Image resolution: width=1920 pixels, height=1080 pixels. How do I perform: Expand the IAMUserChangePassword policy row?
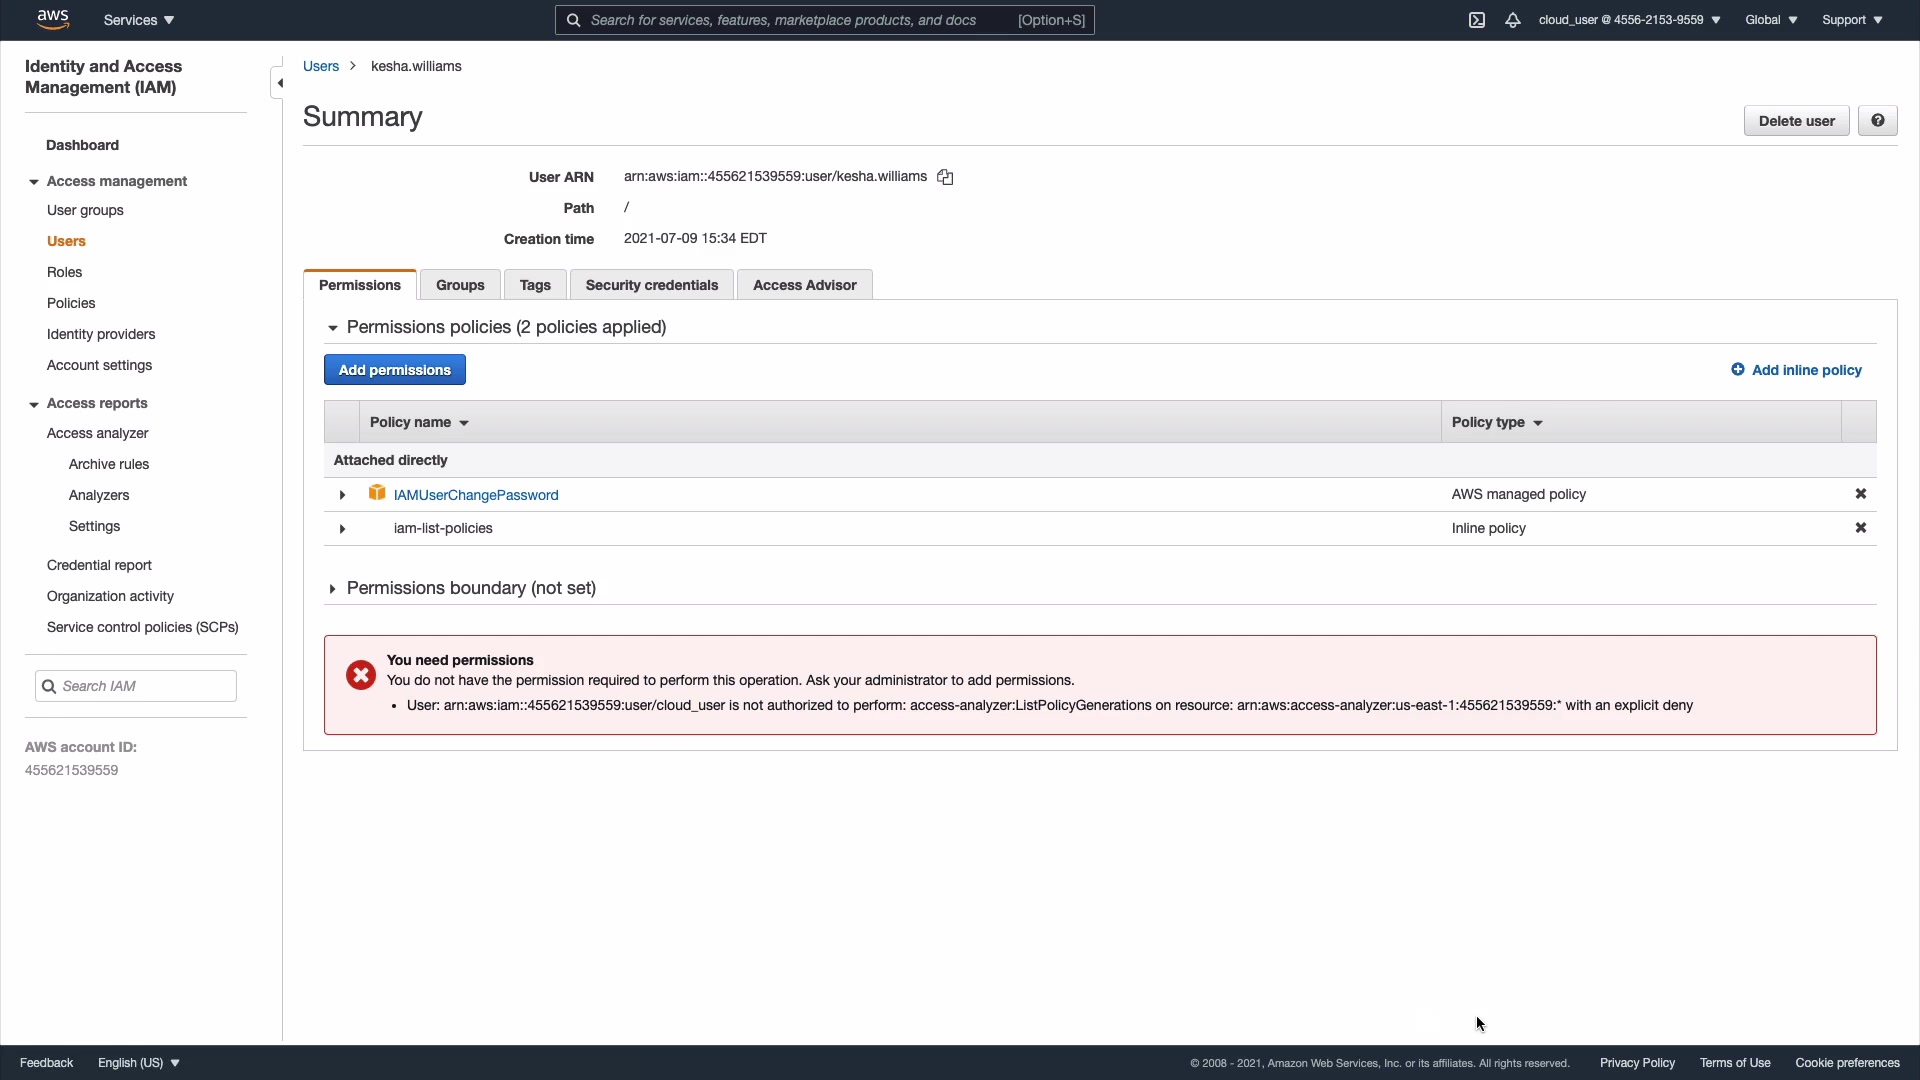pyautogui.click(x=342, y=495)
